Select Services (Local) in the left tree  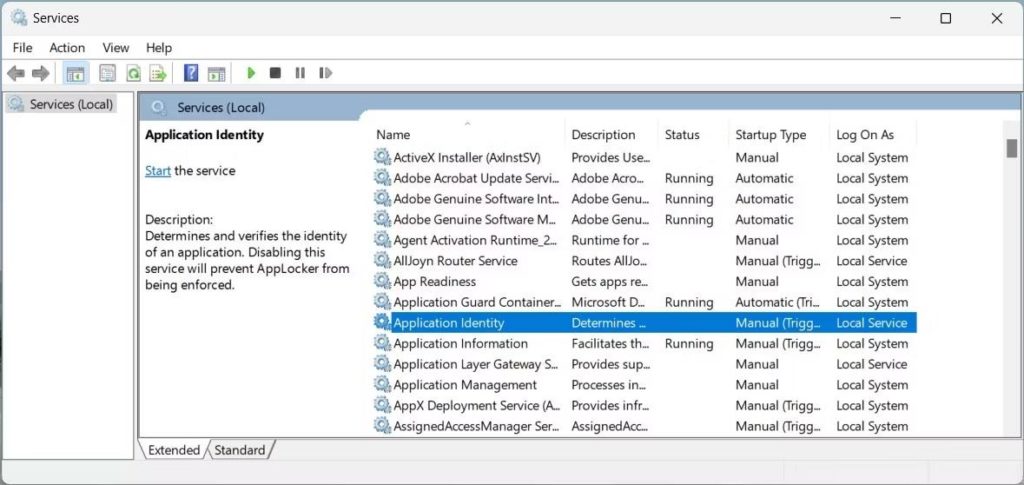(71, 104)
